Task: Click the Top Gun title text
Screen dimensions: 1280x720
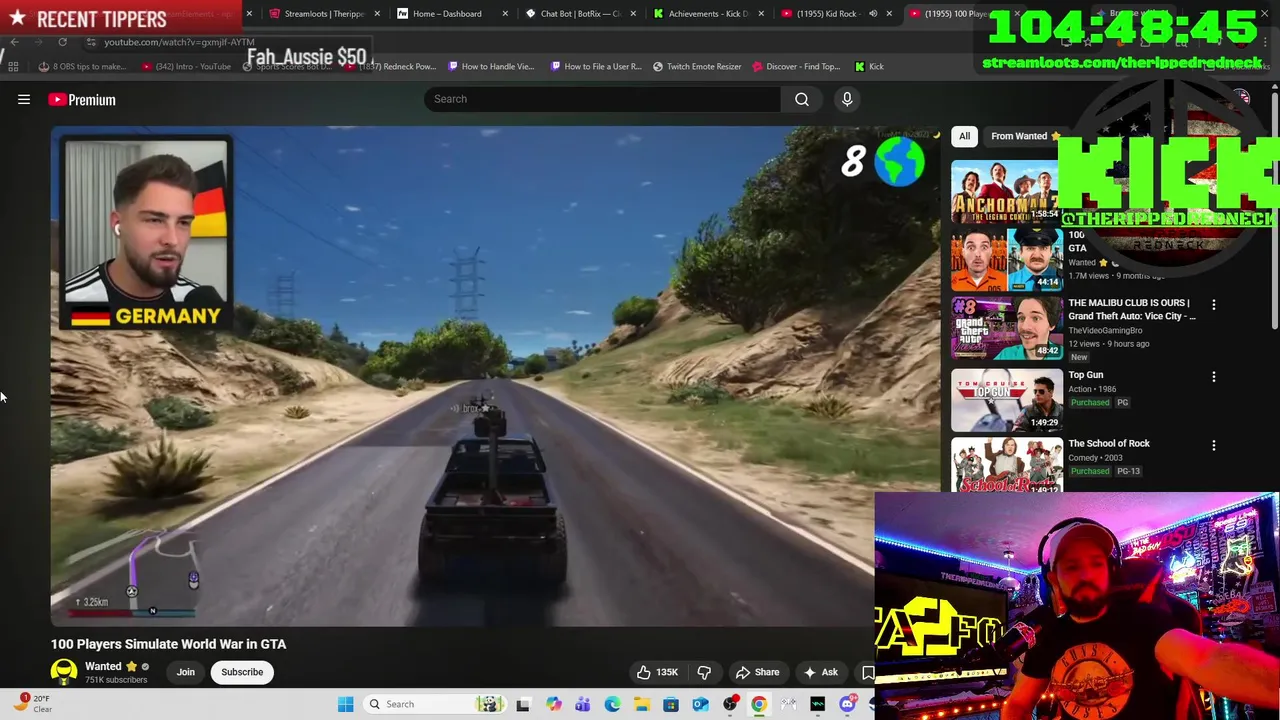Action: pos(1085,375)
